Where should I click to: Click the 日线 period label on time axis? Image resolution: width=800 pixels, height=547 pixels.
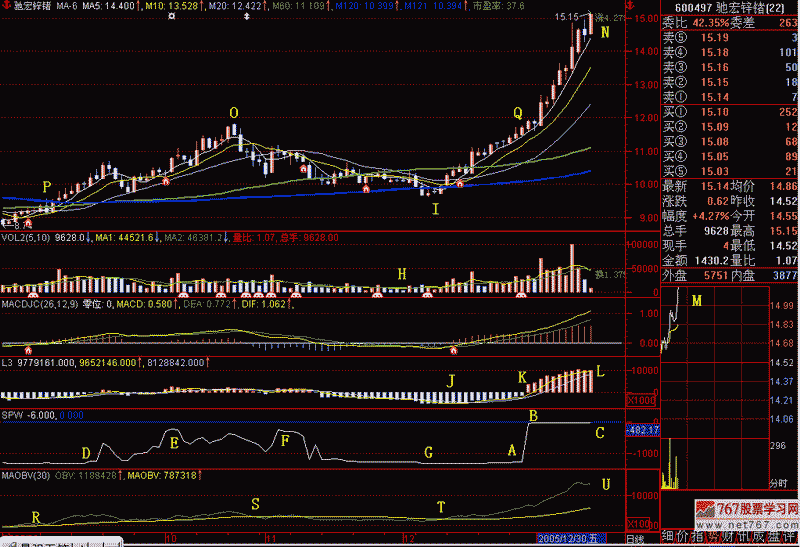pyautogui.click(x=633, y=538)
